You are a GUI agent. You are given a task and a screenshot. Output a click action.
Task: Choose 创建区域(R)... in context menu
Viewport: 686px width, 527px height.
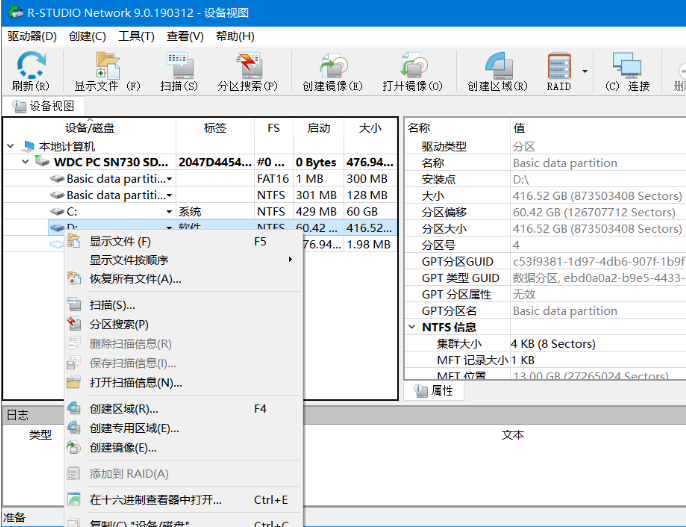pos(184,409)
